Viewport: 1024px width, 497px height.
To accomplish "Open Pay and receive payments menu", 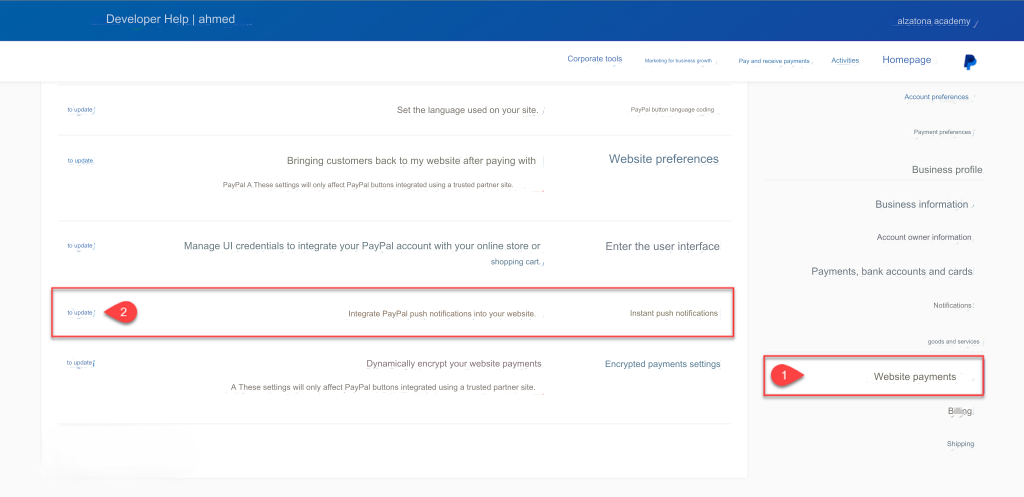I will (x=774, y=61).
